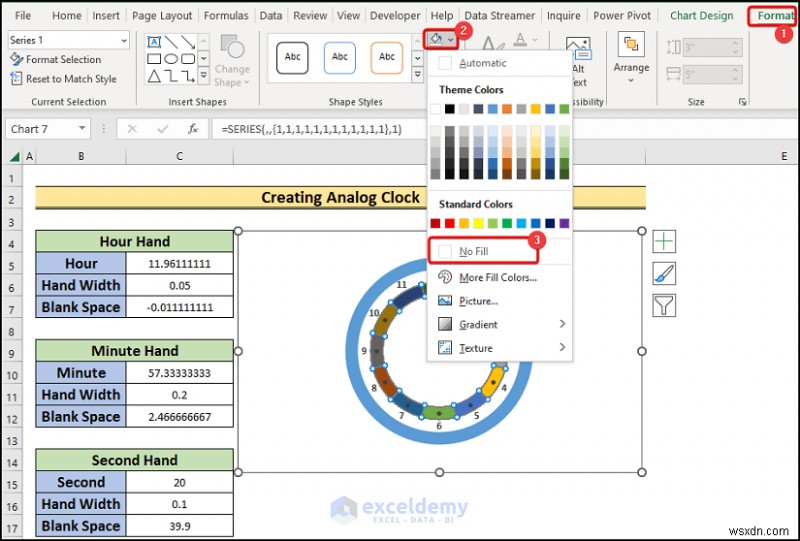Show next row of Shape Styles
Image resolution: width=800 pixels, height=541 pixels.
point(417,58)
